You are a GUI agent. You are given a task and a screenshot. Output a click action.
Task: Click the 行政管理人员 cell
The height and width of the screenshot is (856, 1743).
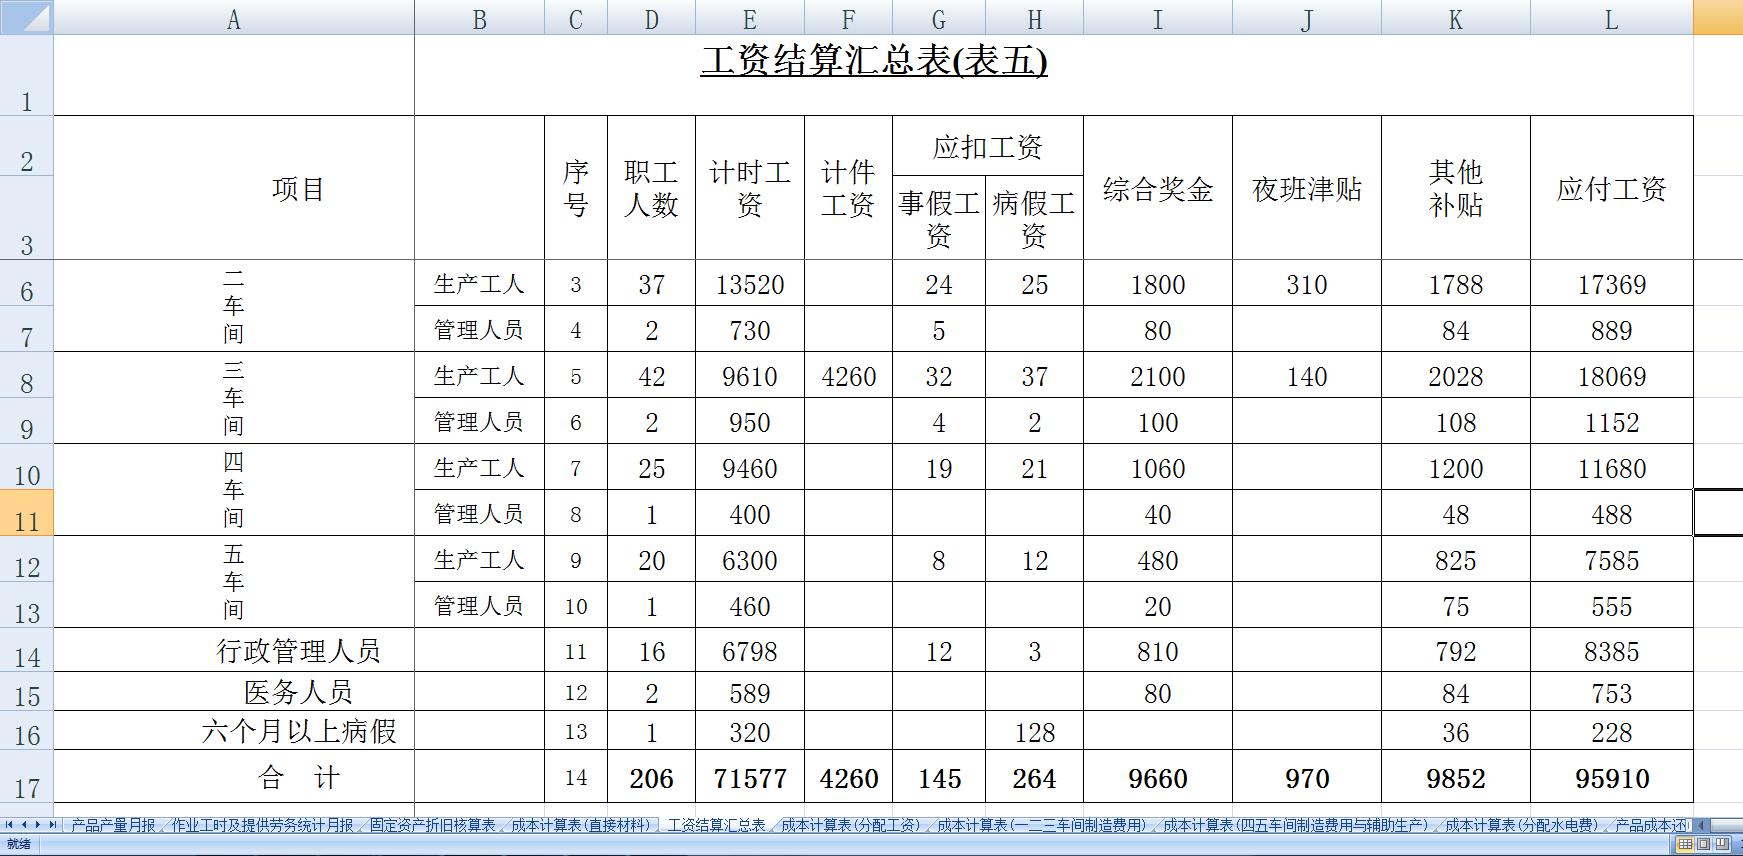pos(234,650)
